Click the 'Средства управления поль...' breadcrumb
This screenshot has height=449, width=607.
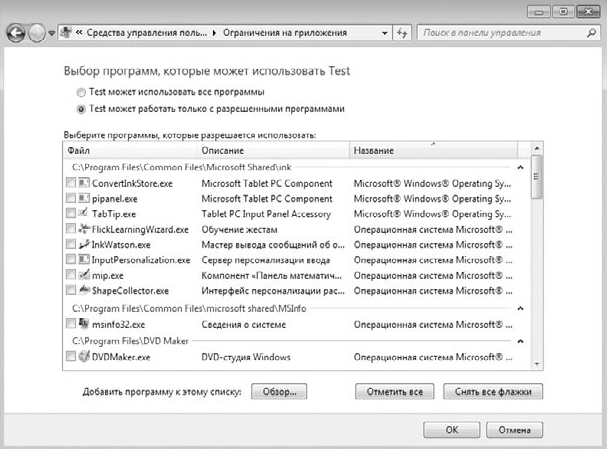click(147, 33)
